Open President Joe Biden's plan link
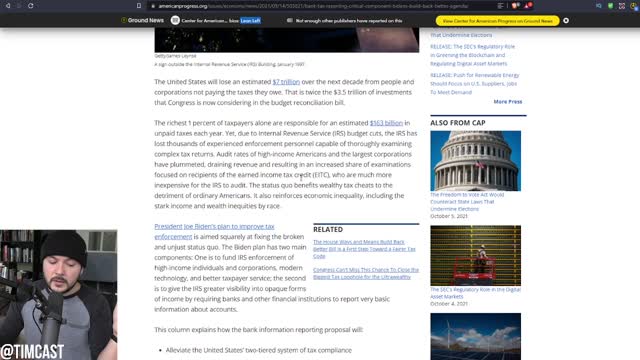The height and width of the screenshot is (360, 640). 214,231
